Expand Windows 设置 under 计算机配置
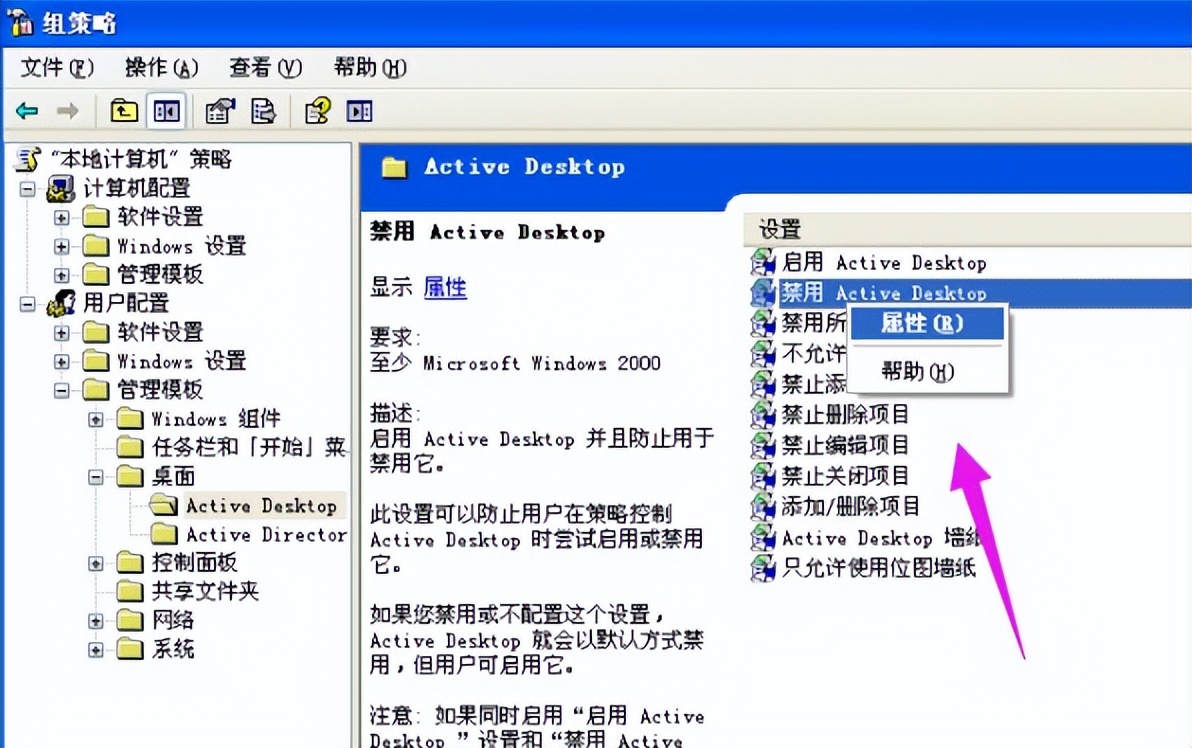 click(62, 246)
